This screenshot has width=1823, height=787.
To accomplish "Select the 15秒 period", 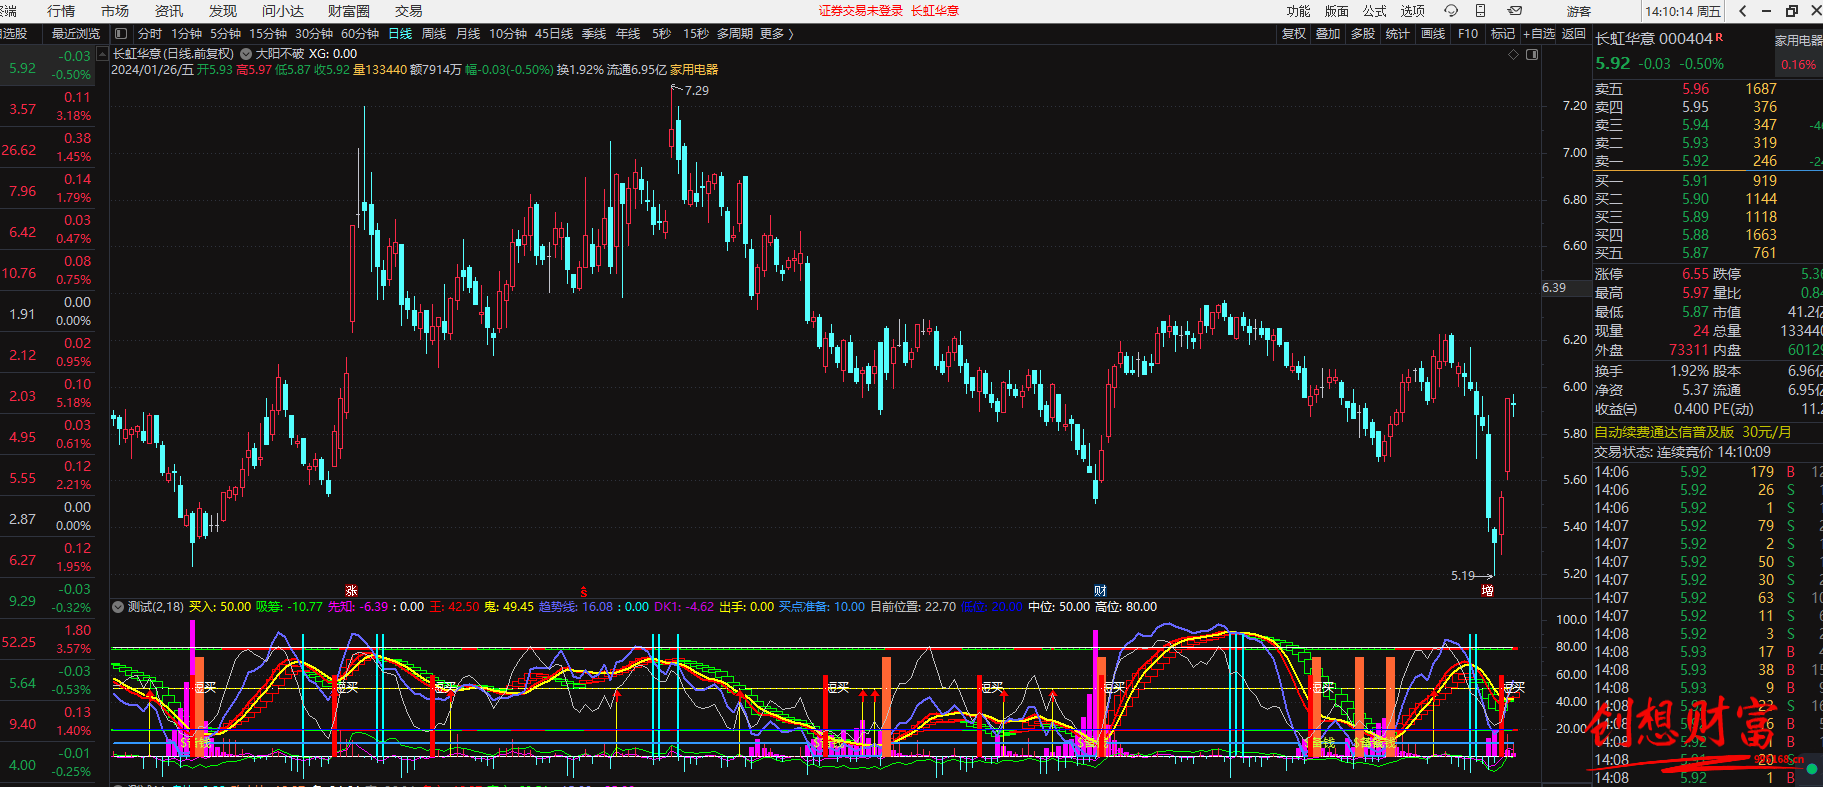I will (x=696, y=34).
